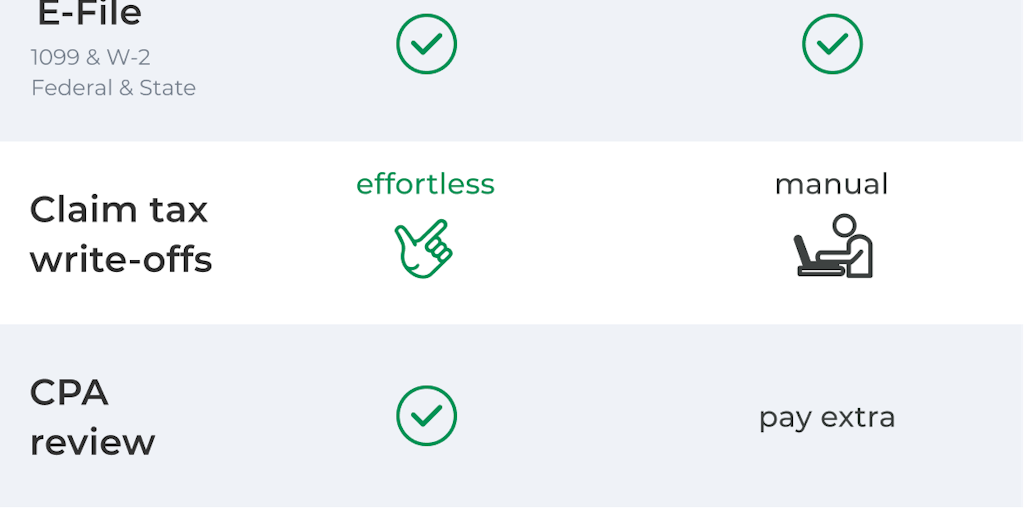Click the laptop inside the manual illustration

812,257
